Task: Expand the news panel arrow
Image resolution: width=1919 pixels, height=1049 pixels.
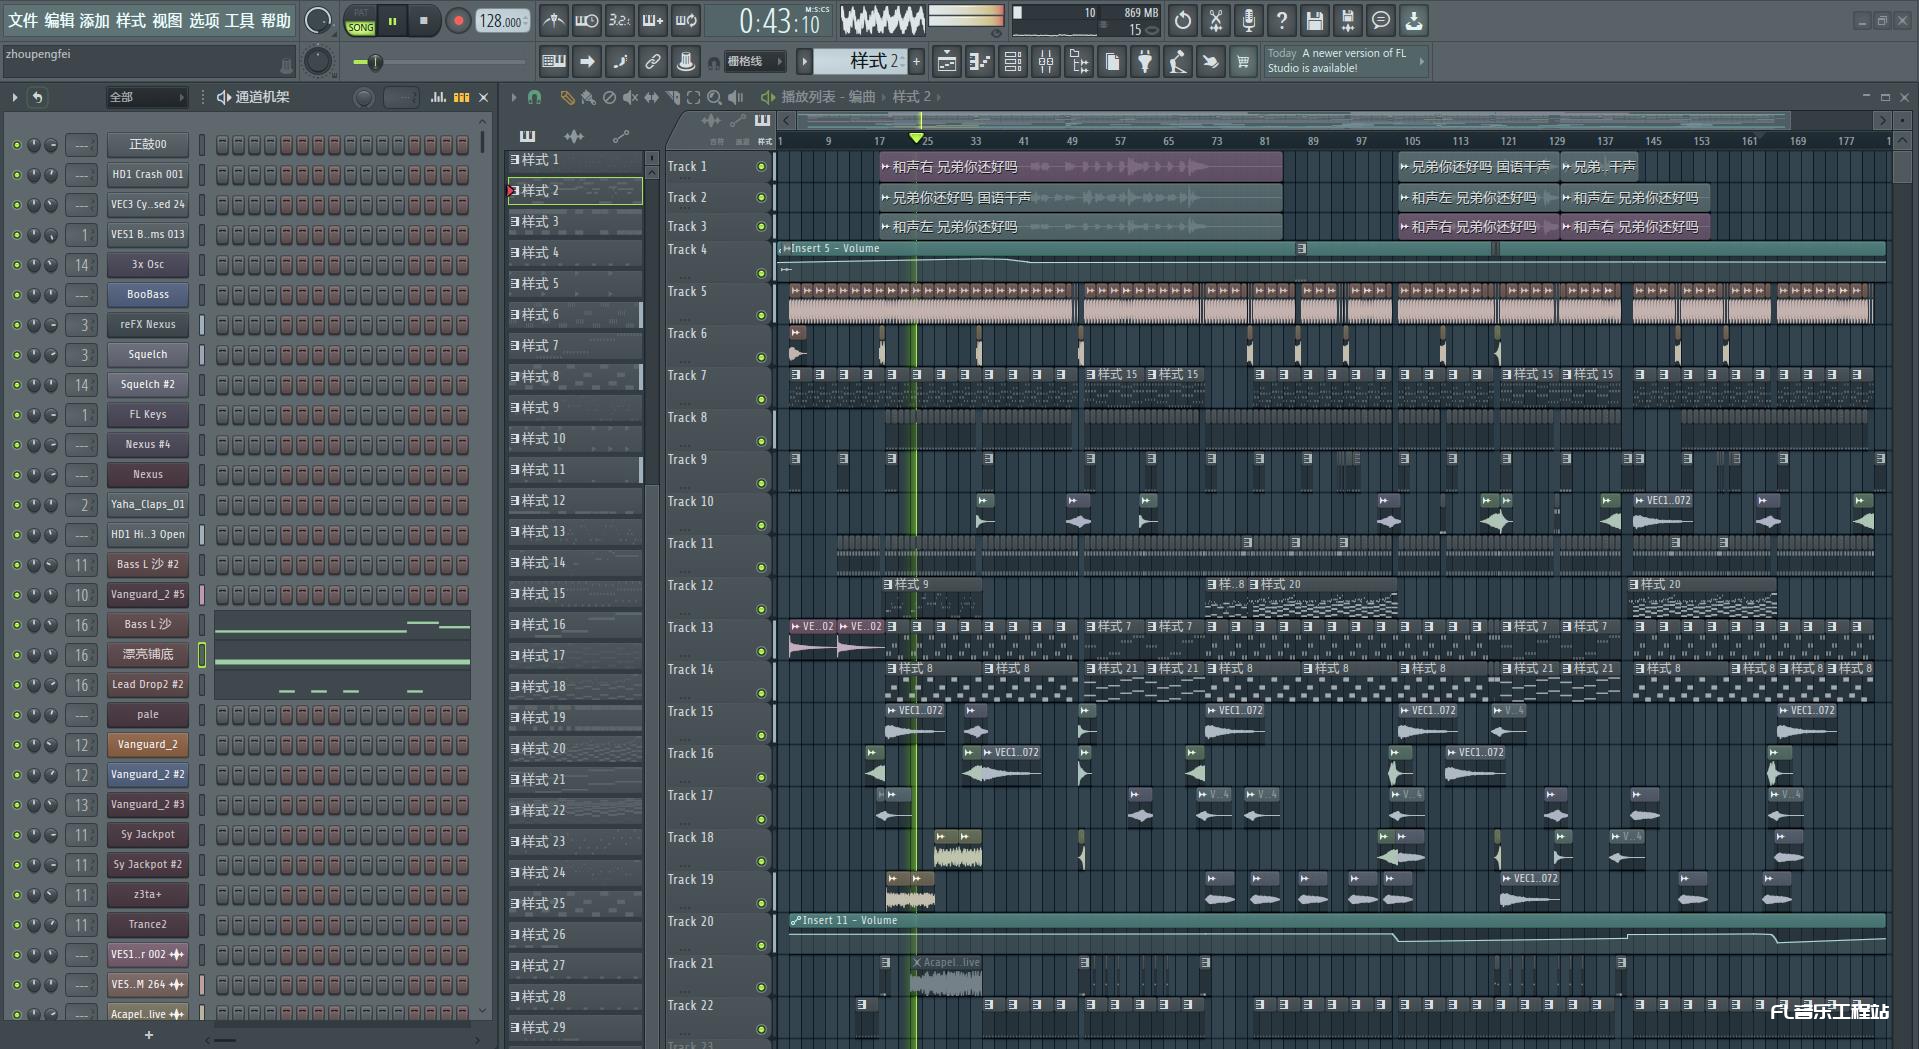Action: point(1421,62)
